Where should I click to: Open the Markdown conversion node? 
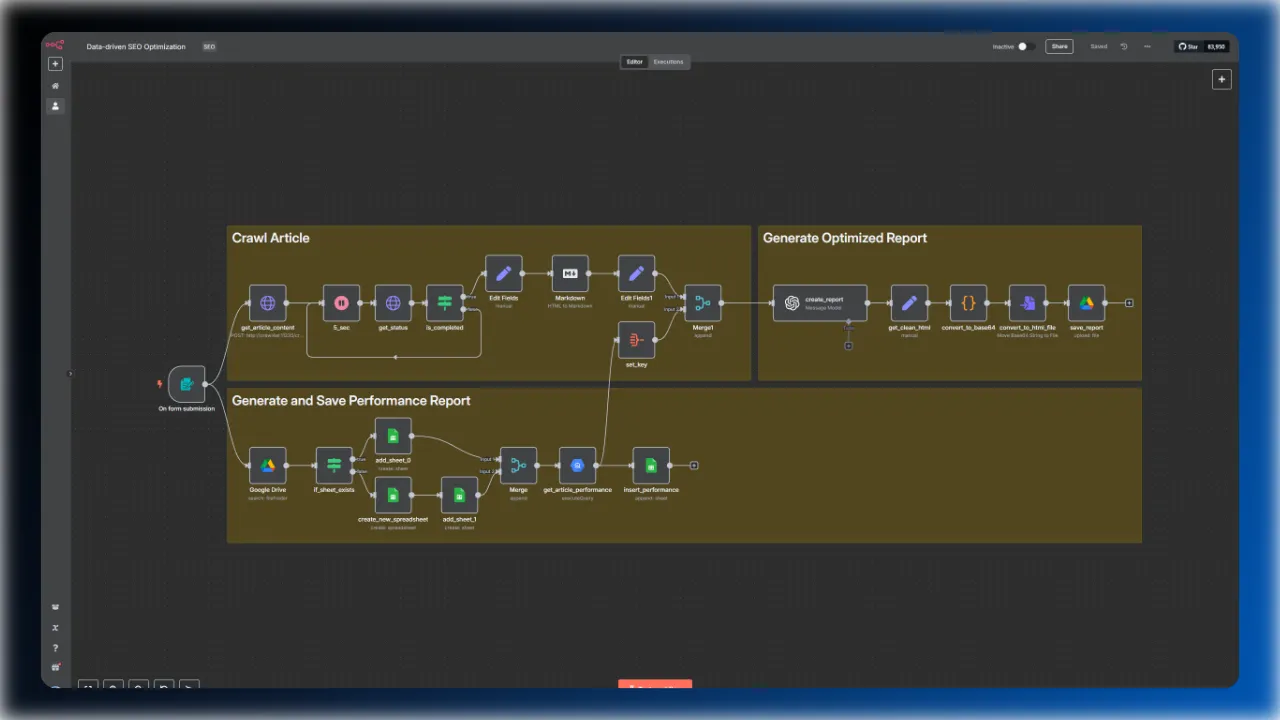point(570,273)
